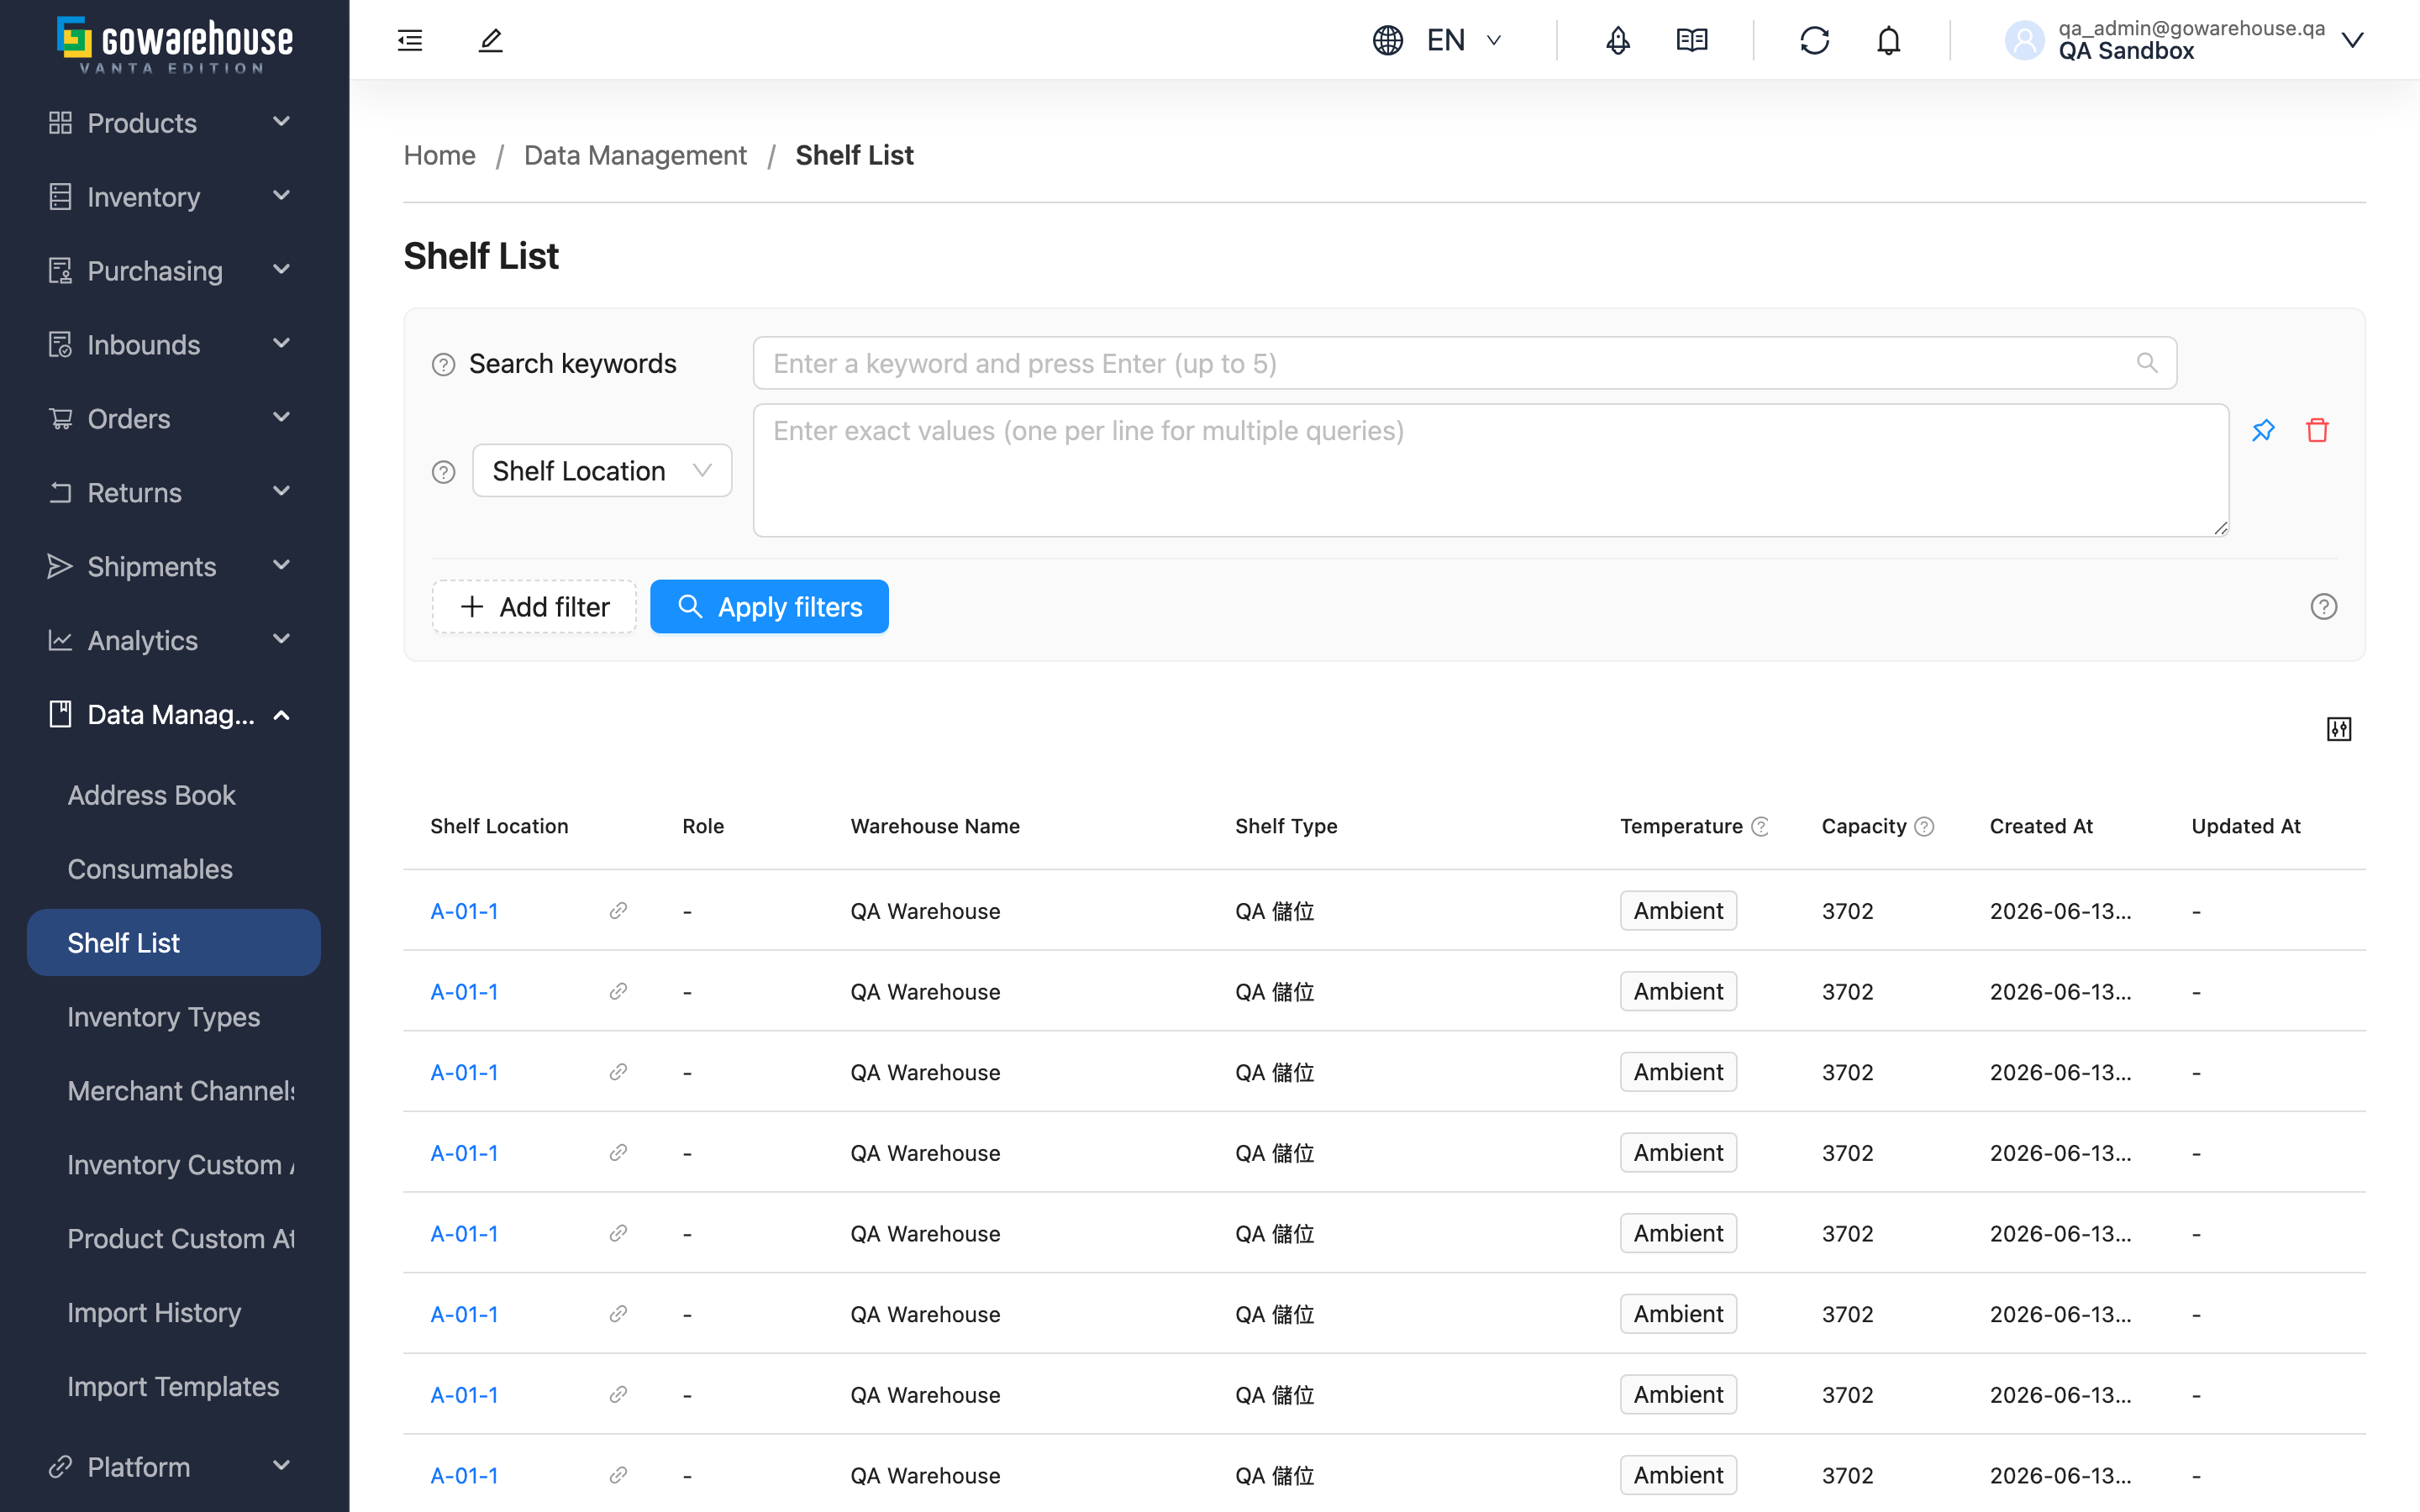The image size is (2420, 1512).
Task: Open the rocket announcements icon
Action: (x=1617, y=40)
